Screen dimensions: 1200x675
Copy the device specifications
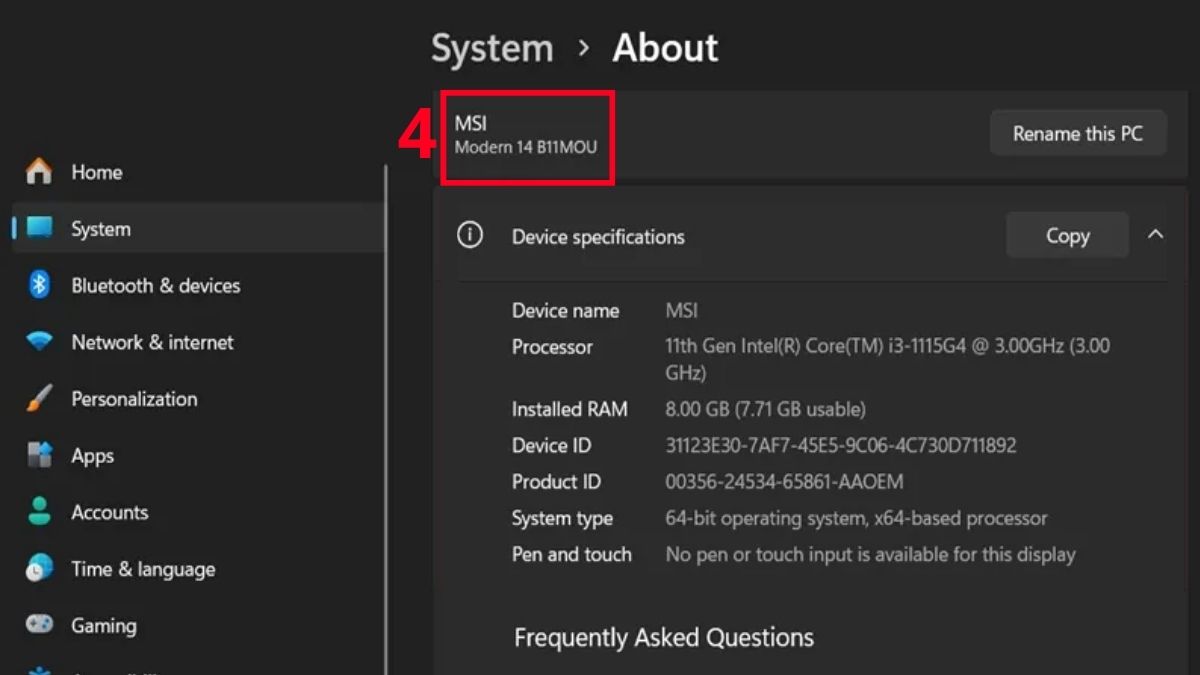[x=1067, y=236]
